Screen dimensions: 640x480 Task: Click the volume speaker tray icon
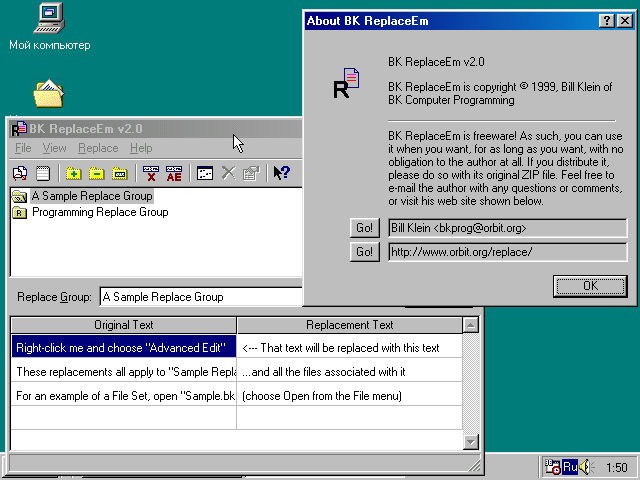pos(585,467)
